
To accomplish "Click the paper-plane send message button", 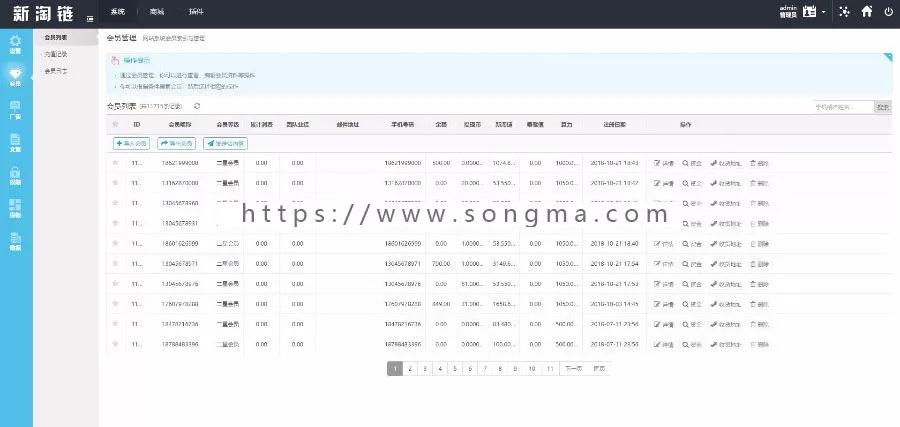I will tap(226, 143).
